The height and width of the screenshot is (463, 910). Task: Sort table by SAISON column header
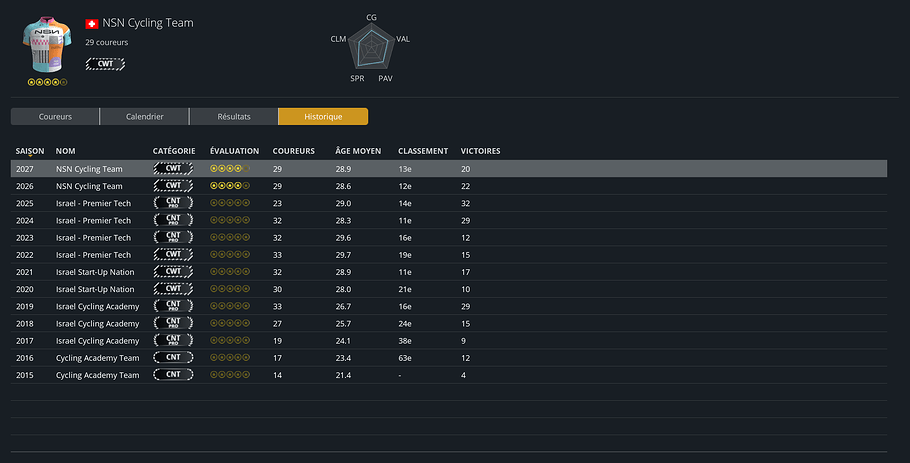point(30,151)
